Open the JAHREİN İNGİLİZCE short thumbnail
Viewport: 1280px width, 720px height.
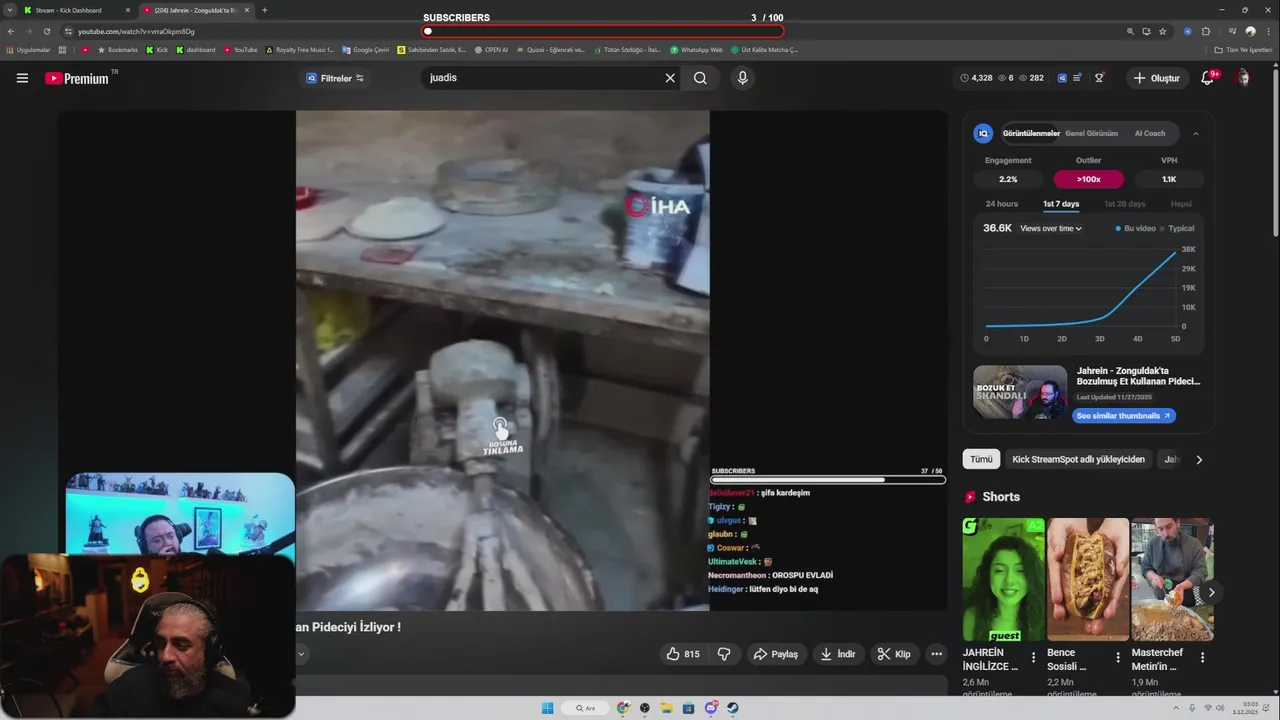(1003, 579)
